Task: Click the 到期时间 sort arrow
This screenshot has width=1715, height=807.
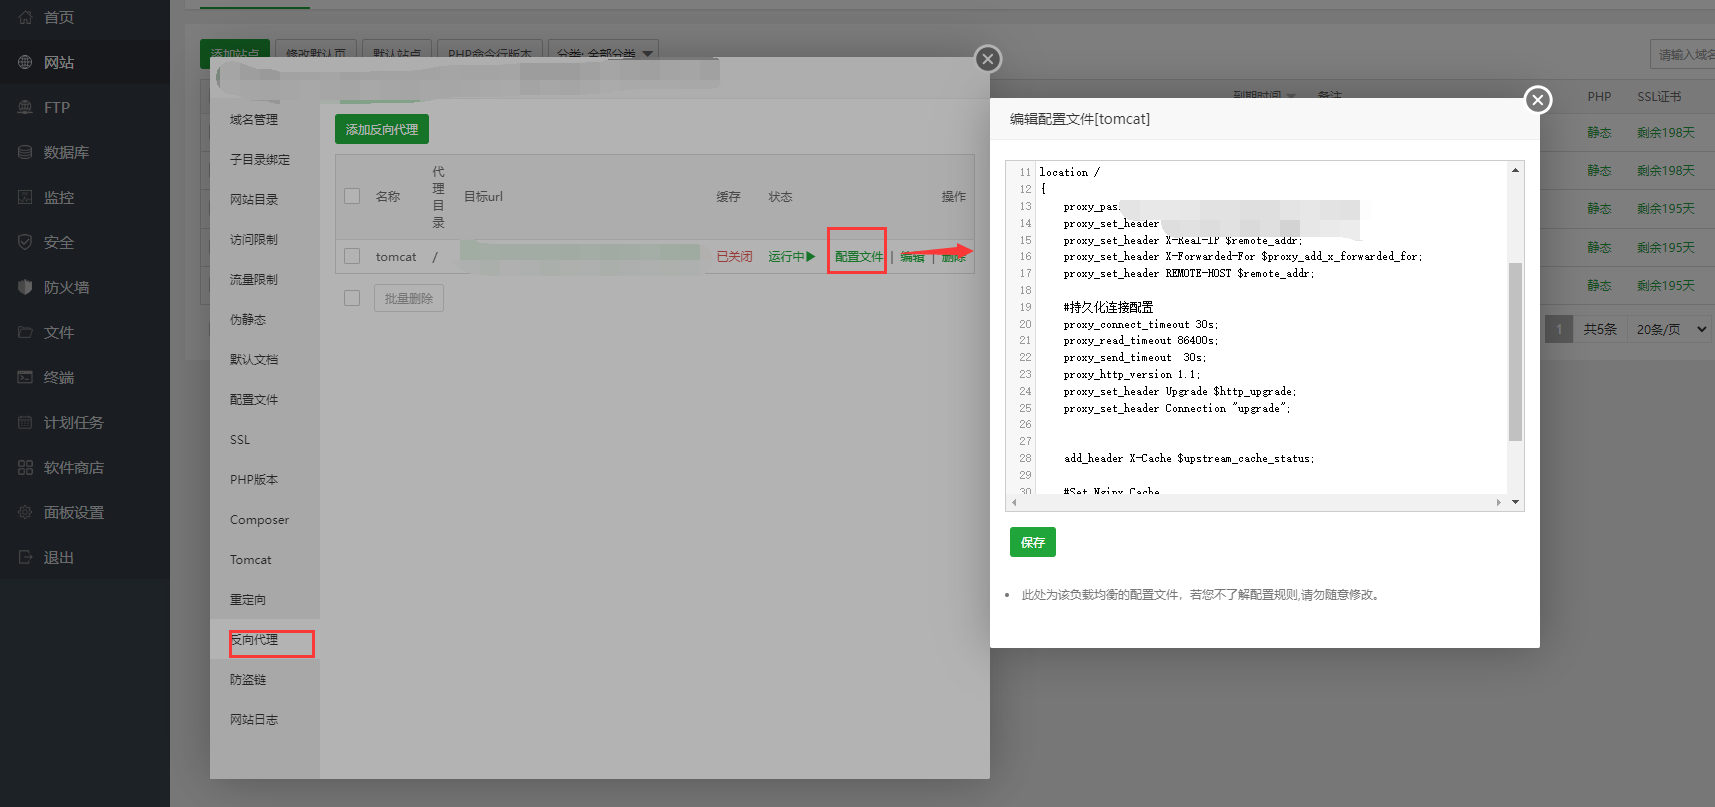Action: 1291,96
